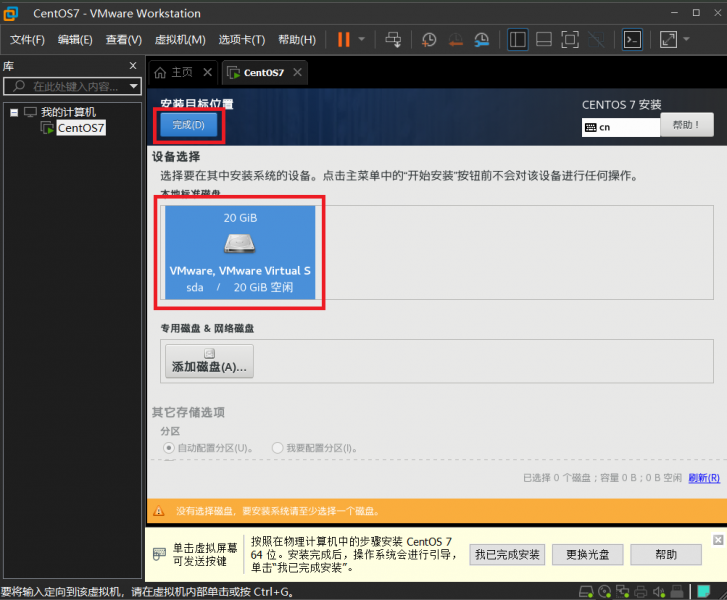Open the snapshot manager icon
727x600 pixels.
coord(482,40)
